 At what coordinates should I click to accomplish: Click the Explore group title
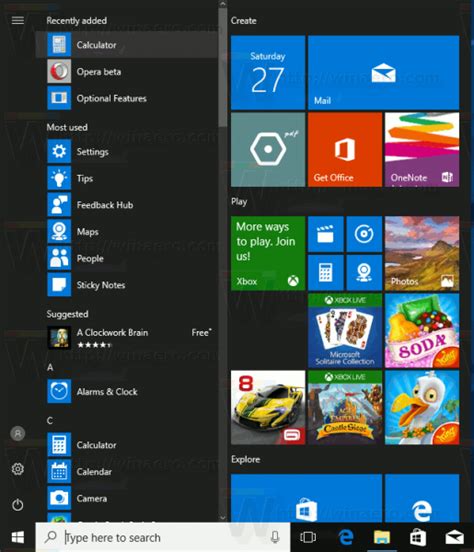(245, 459)
